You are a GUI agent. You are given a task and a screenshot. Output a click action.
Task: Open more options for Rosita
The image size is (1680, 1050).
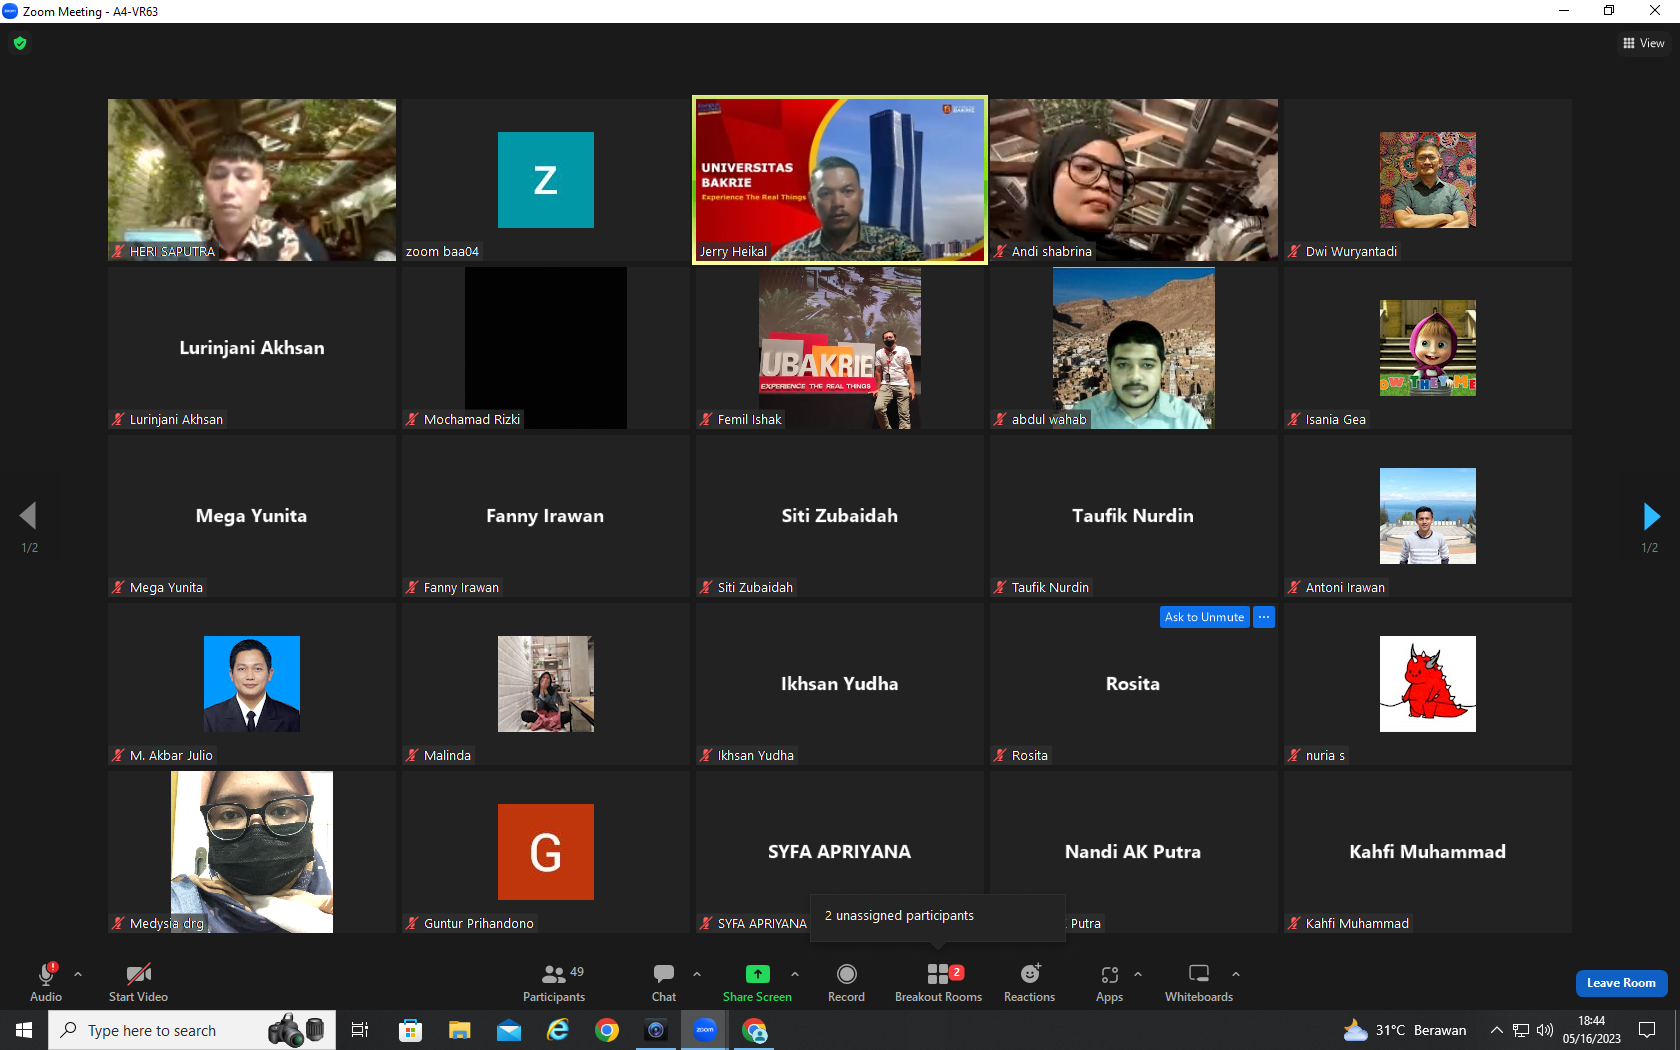(1264, 617)
